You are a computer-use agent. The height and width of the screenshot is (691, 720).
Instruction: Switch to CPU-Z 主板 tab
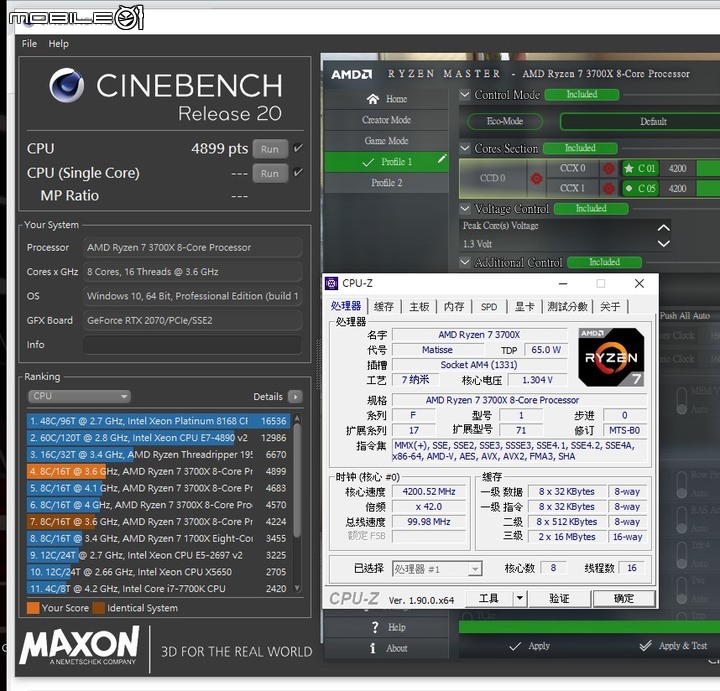click(x=419, y=307)
